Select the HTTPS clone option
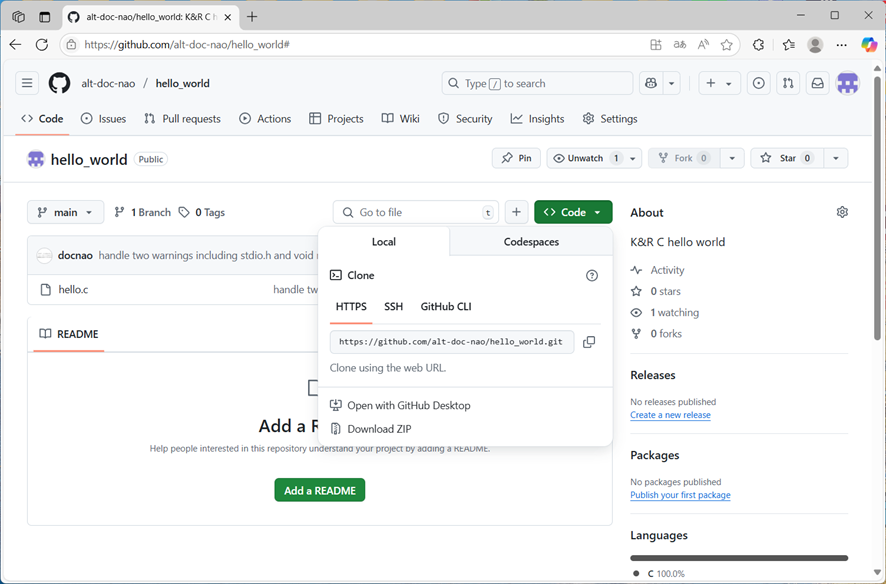 point(351,307)
